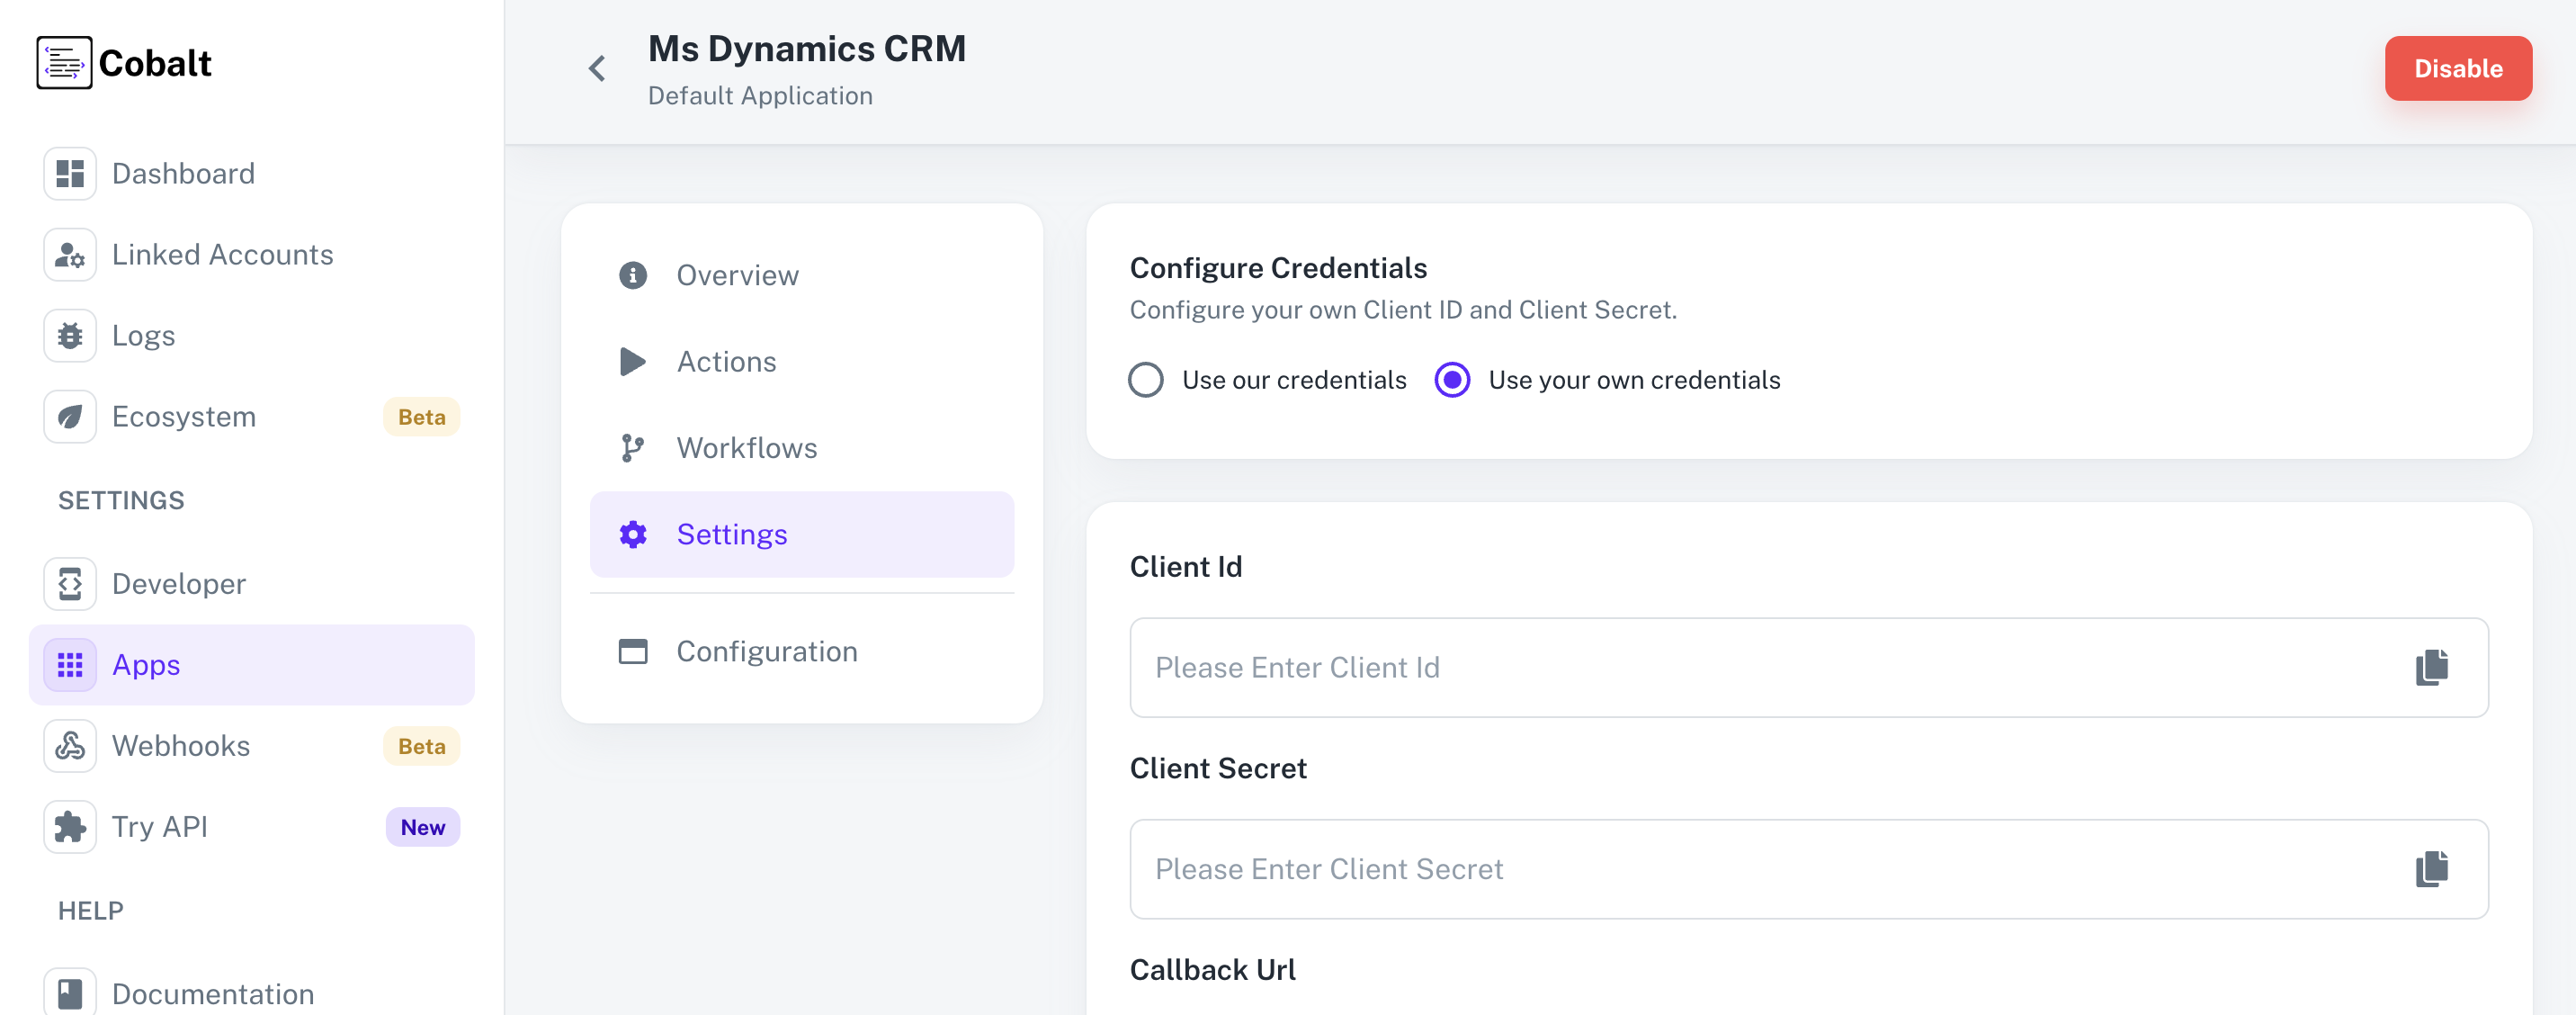This screenshot has height=1015, width=2576.
Task: Copy the Client Secret value
Action: (x=2430, y=869)
